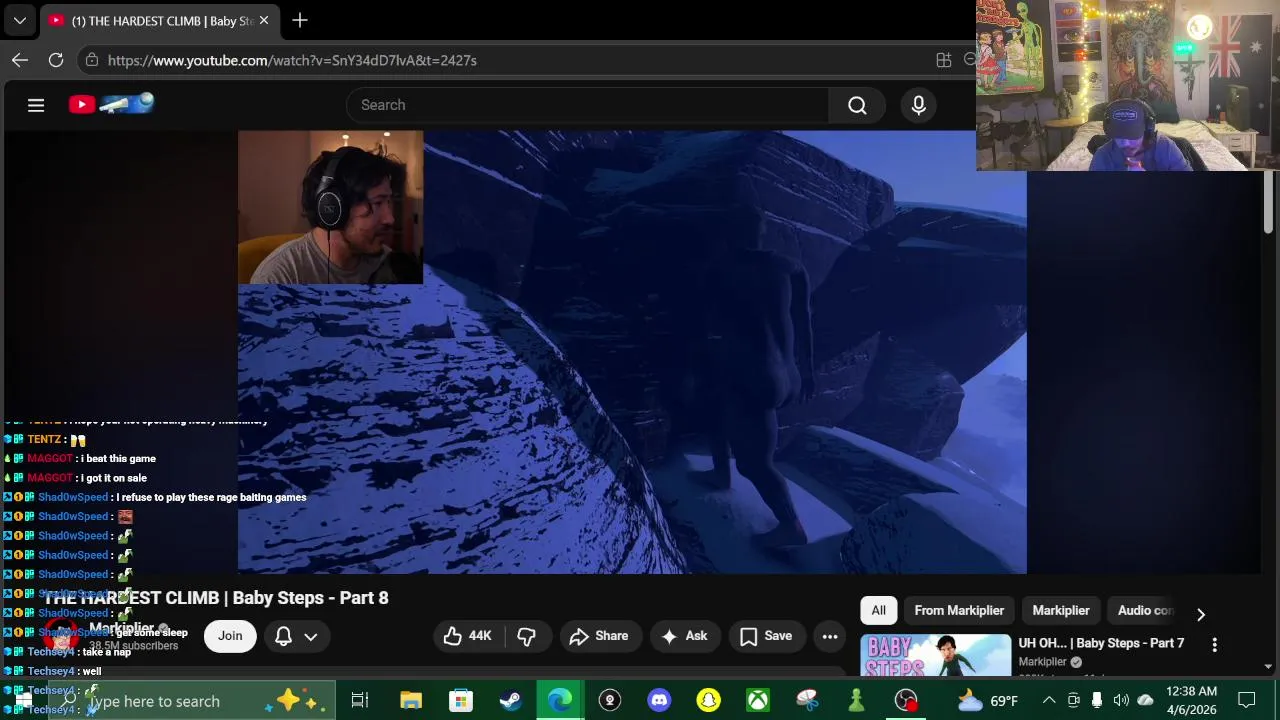Click the Ask button
1280x720 pixels.
click(684, 636)
